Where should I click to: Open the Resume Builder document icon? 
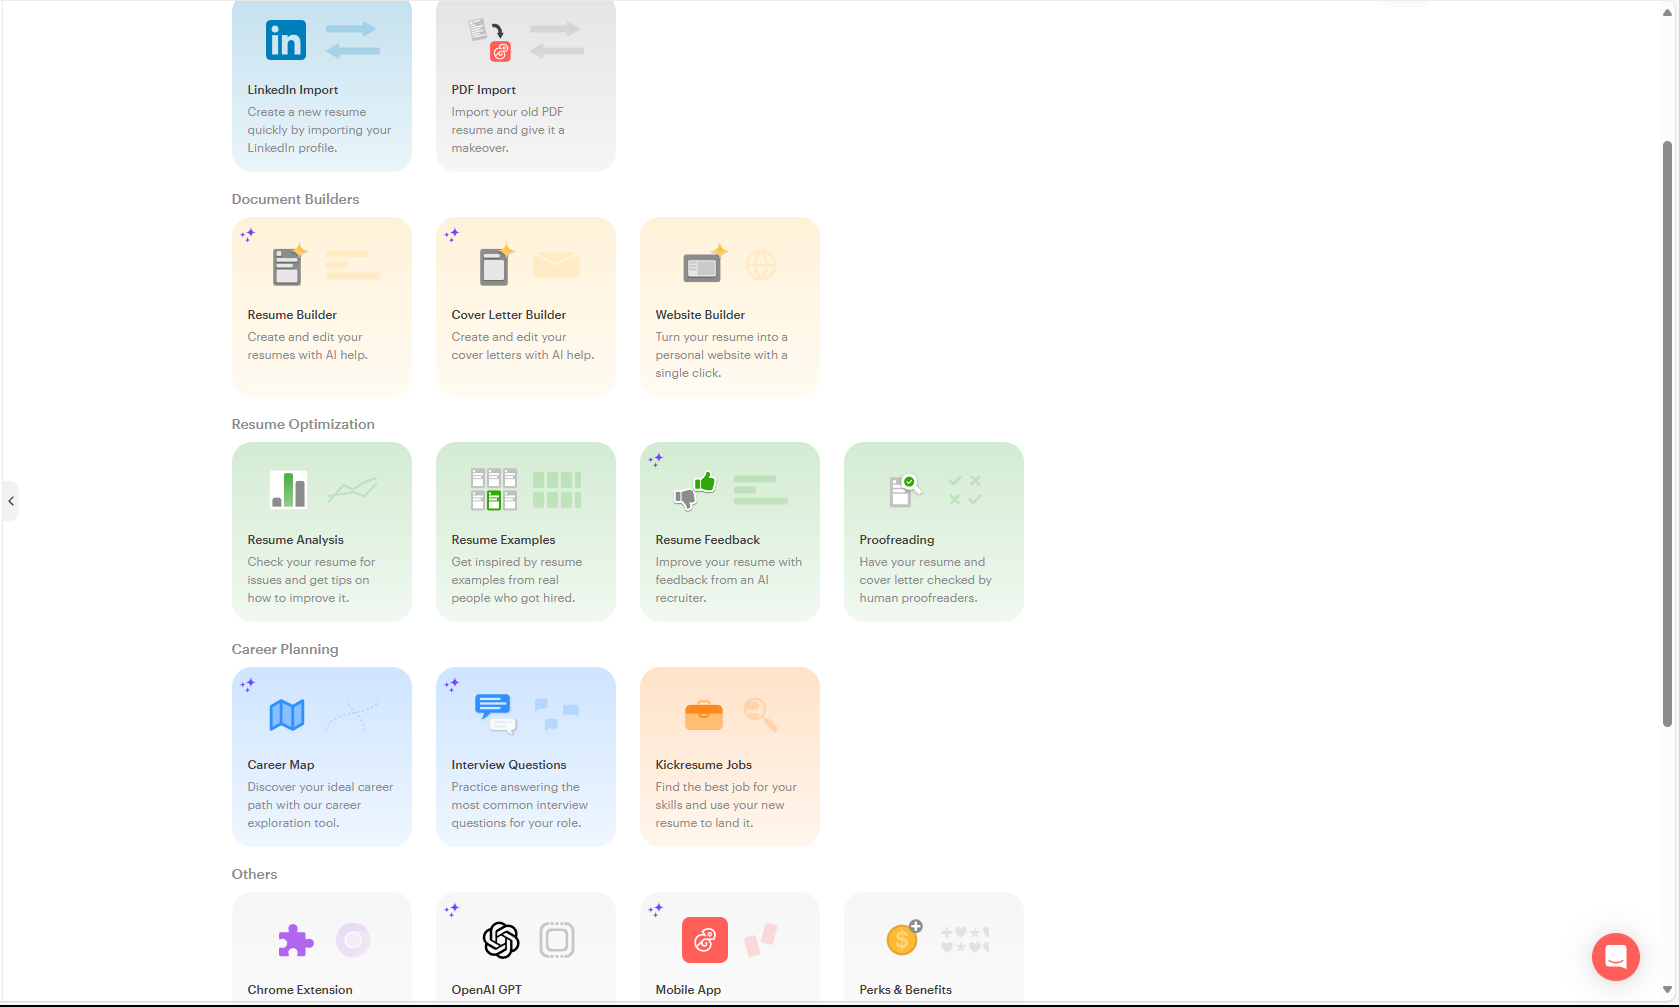(288, 265)
